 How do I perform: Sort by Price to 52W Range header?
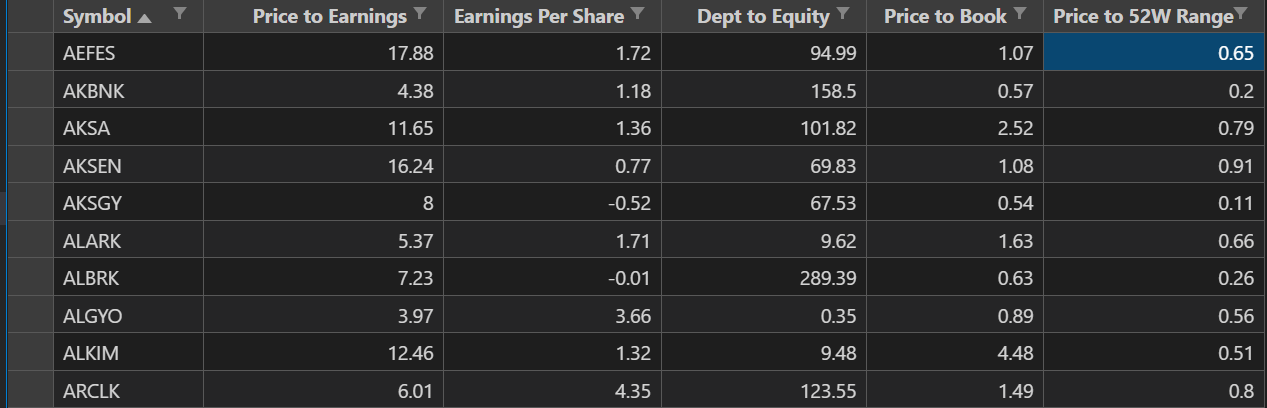click(1142, 17)
